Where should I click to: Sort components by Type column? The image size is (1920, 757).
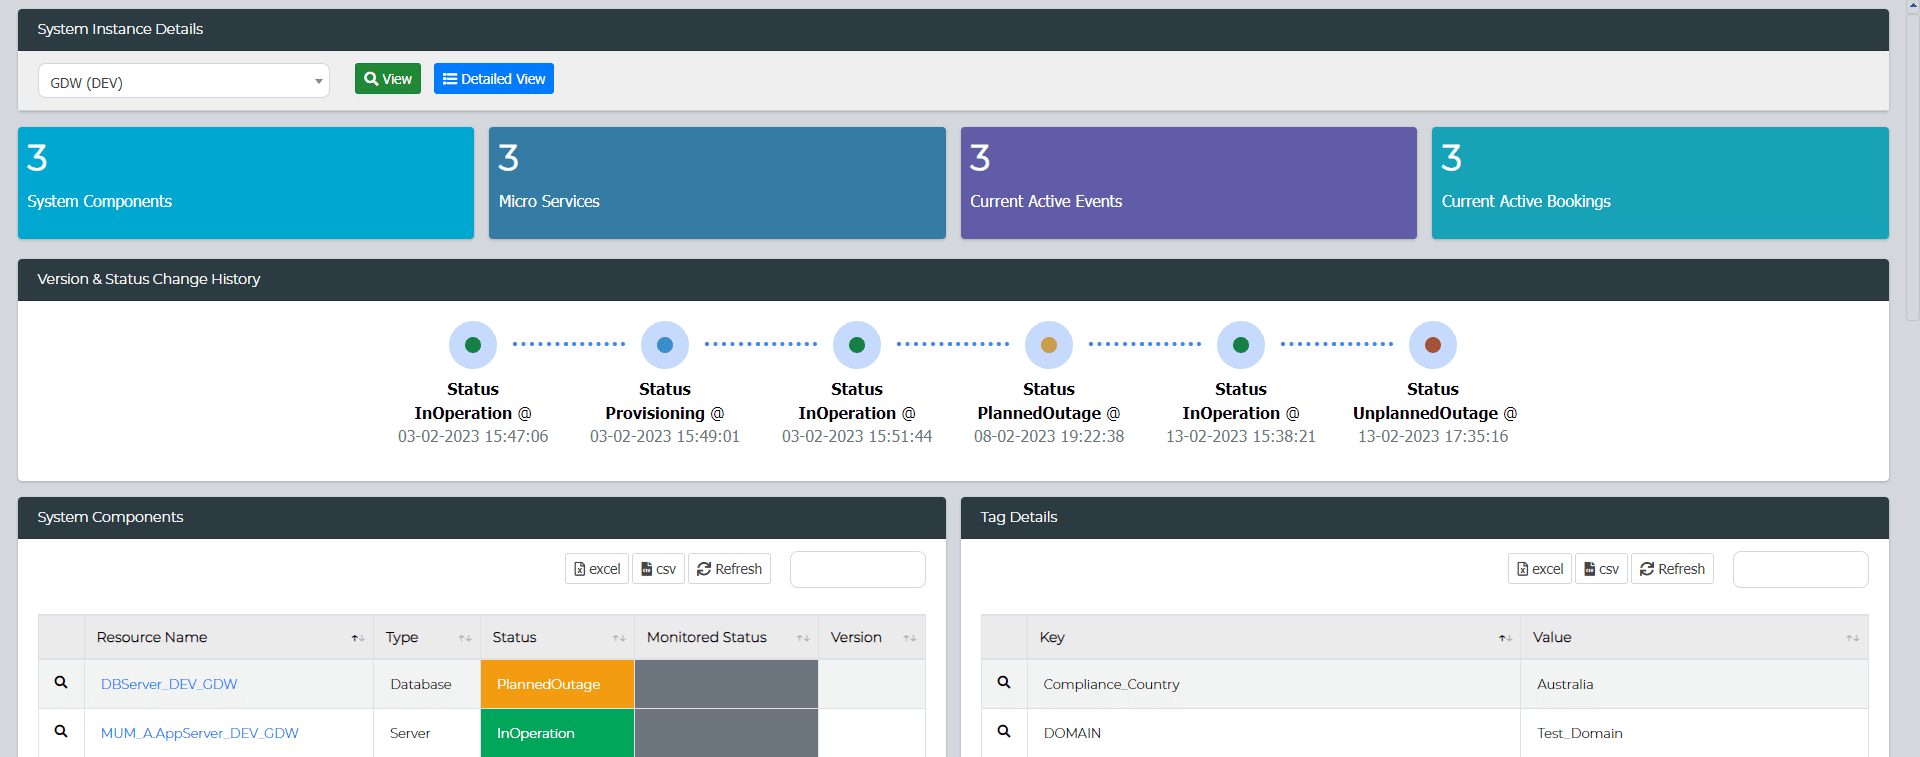coord(427,637)
